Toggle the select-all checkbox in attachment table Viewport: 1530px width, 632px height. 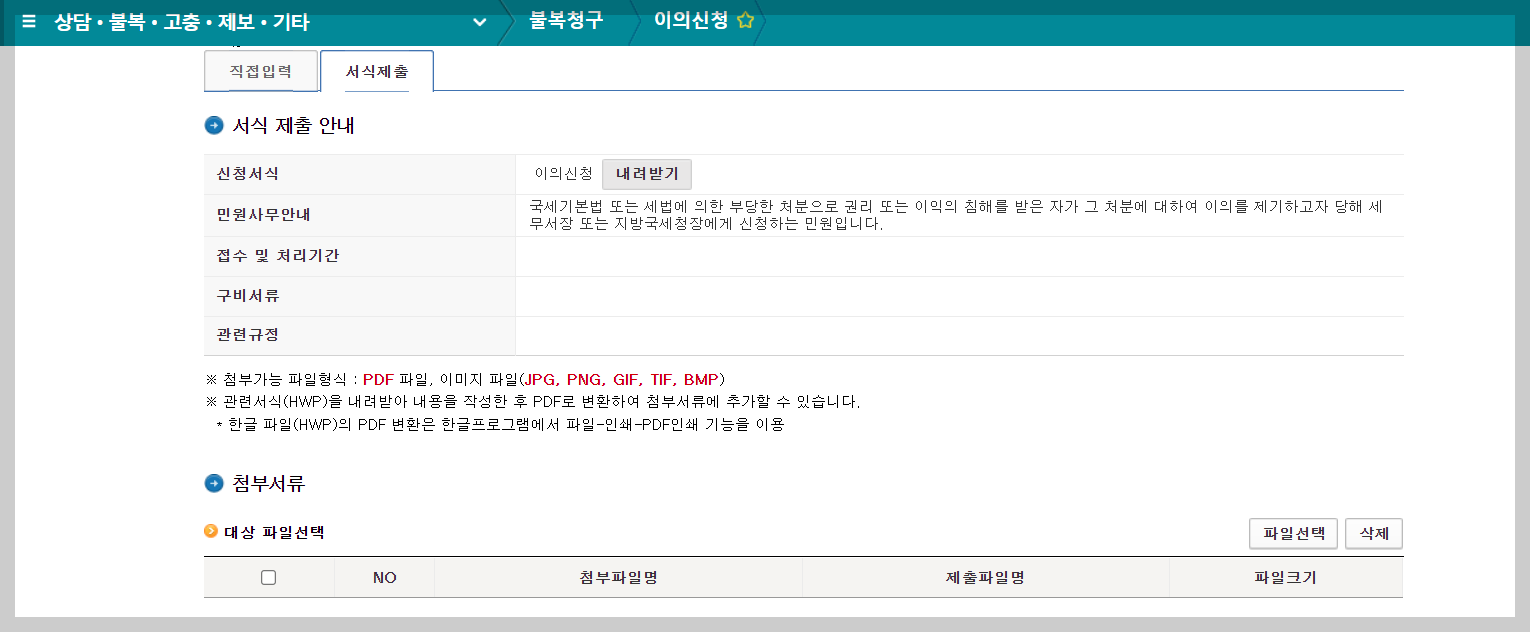point(268,577)
